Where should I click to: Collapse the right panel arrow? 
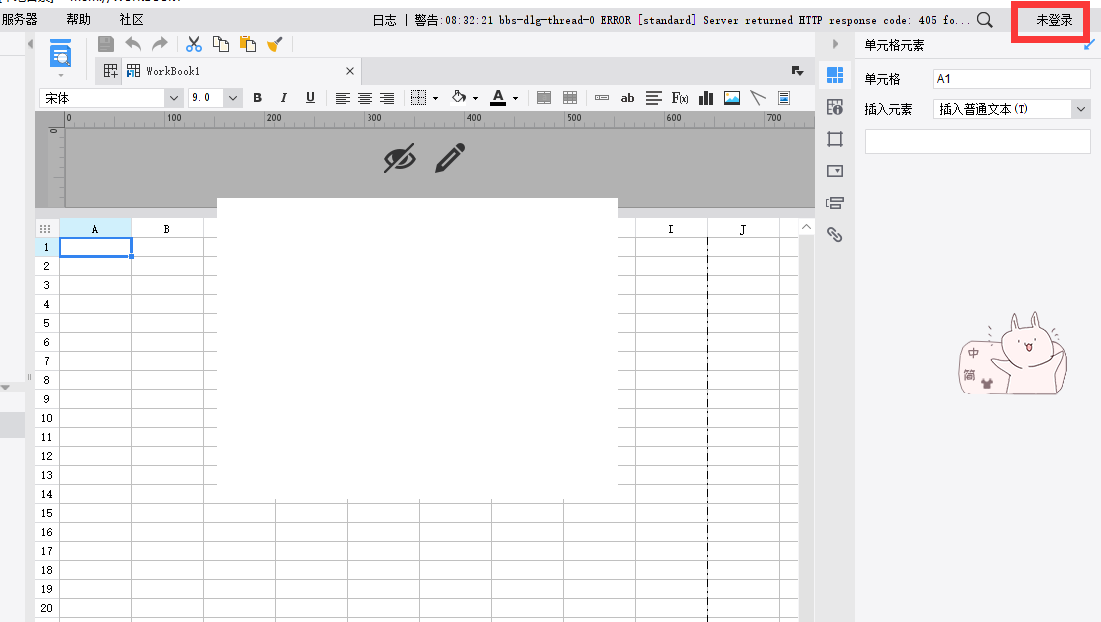(835, 44)
